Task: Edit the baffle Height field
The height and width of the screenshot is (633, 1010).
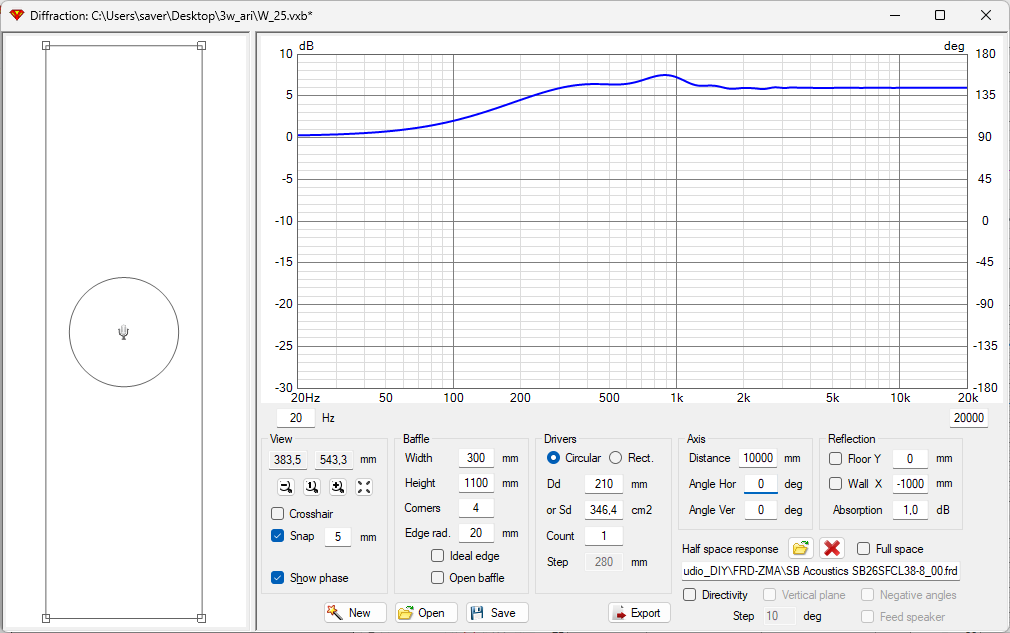Action: [x=476, y=483]
